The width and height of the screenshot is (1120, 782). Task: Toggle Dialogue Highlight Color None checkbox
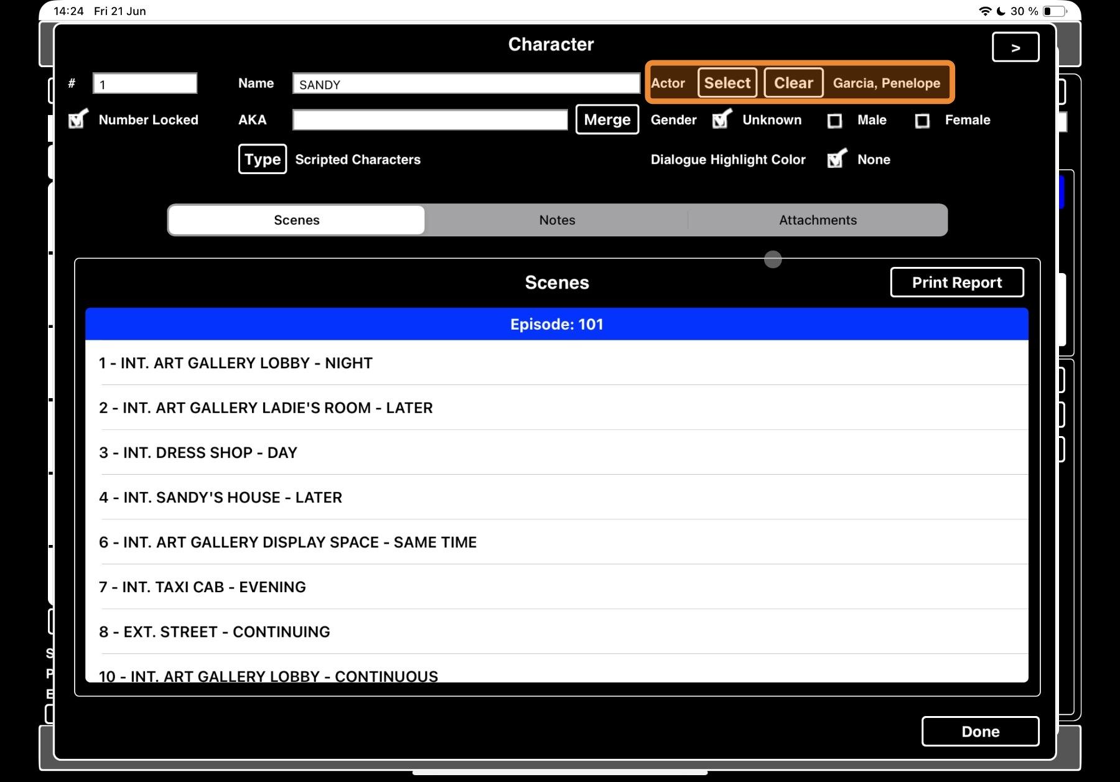pos(836,159)
